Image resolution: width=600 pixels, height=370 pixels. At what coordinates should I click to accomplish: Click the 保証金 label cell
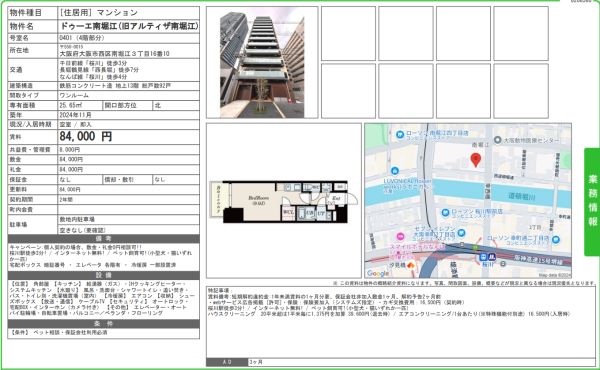pyautogui.click(x=33, y=179)
